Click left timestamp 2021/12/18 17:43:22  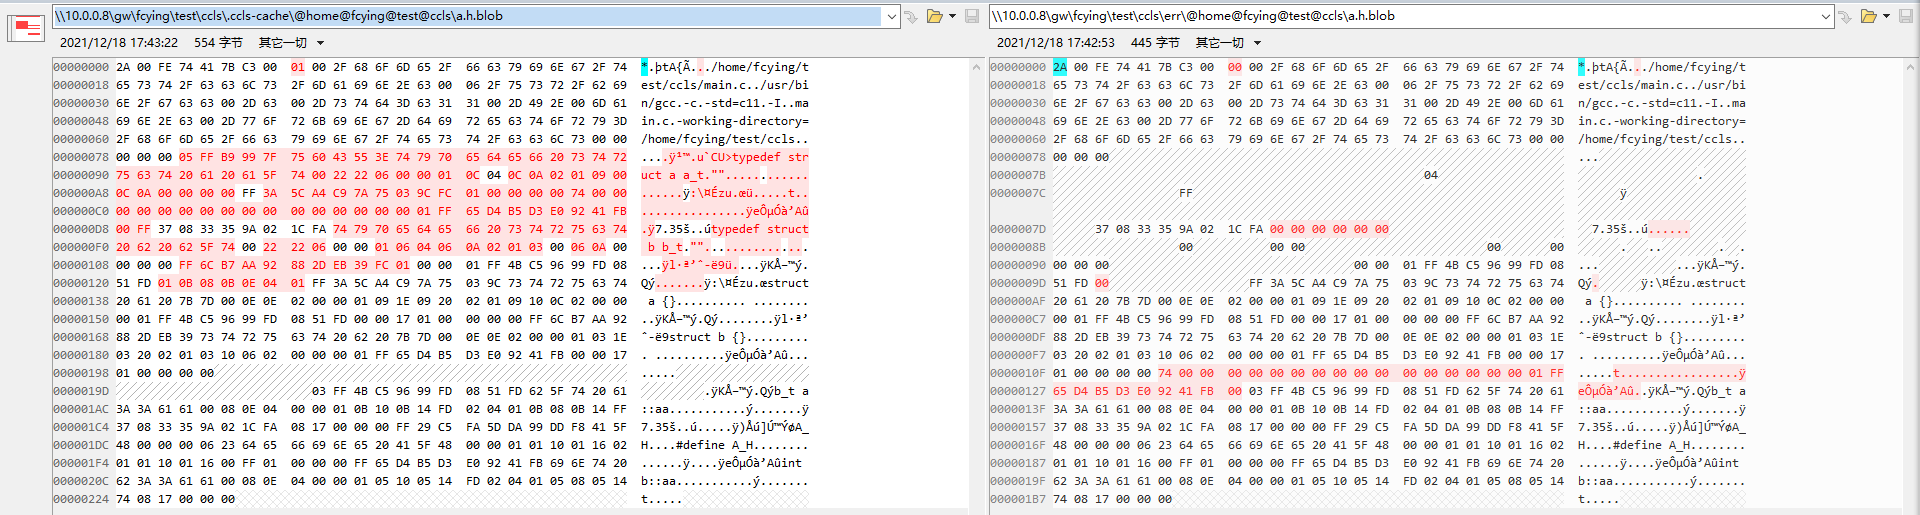119,43
